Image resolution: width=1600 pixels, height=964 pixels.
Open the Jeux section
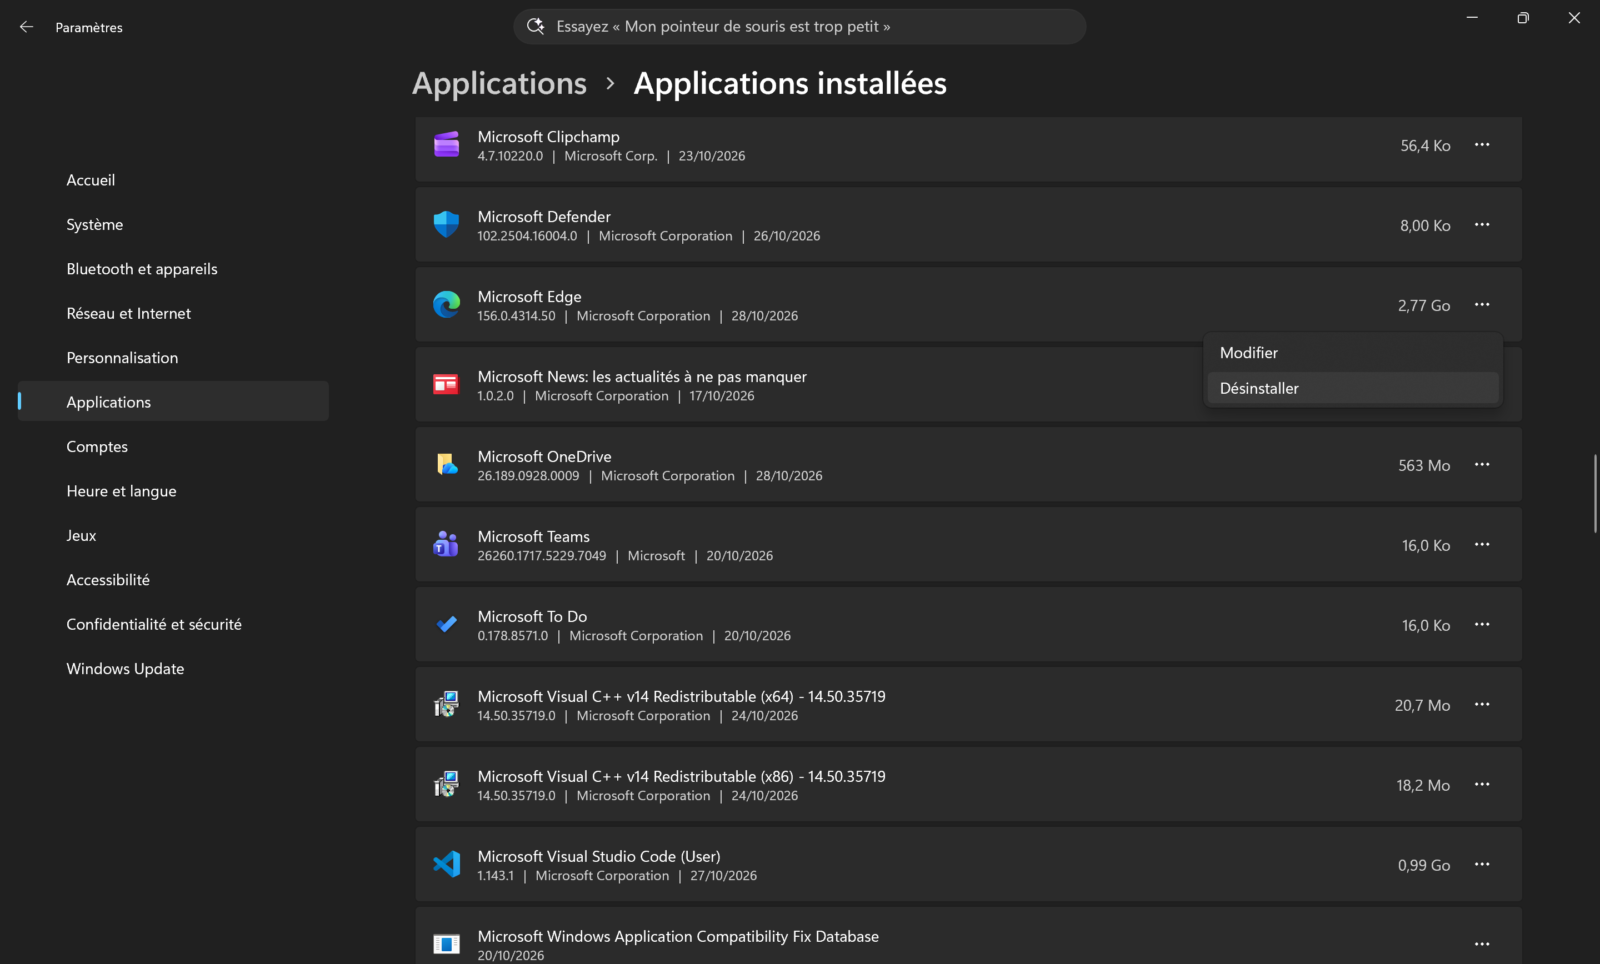(x=173, y=536)
